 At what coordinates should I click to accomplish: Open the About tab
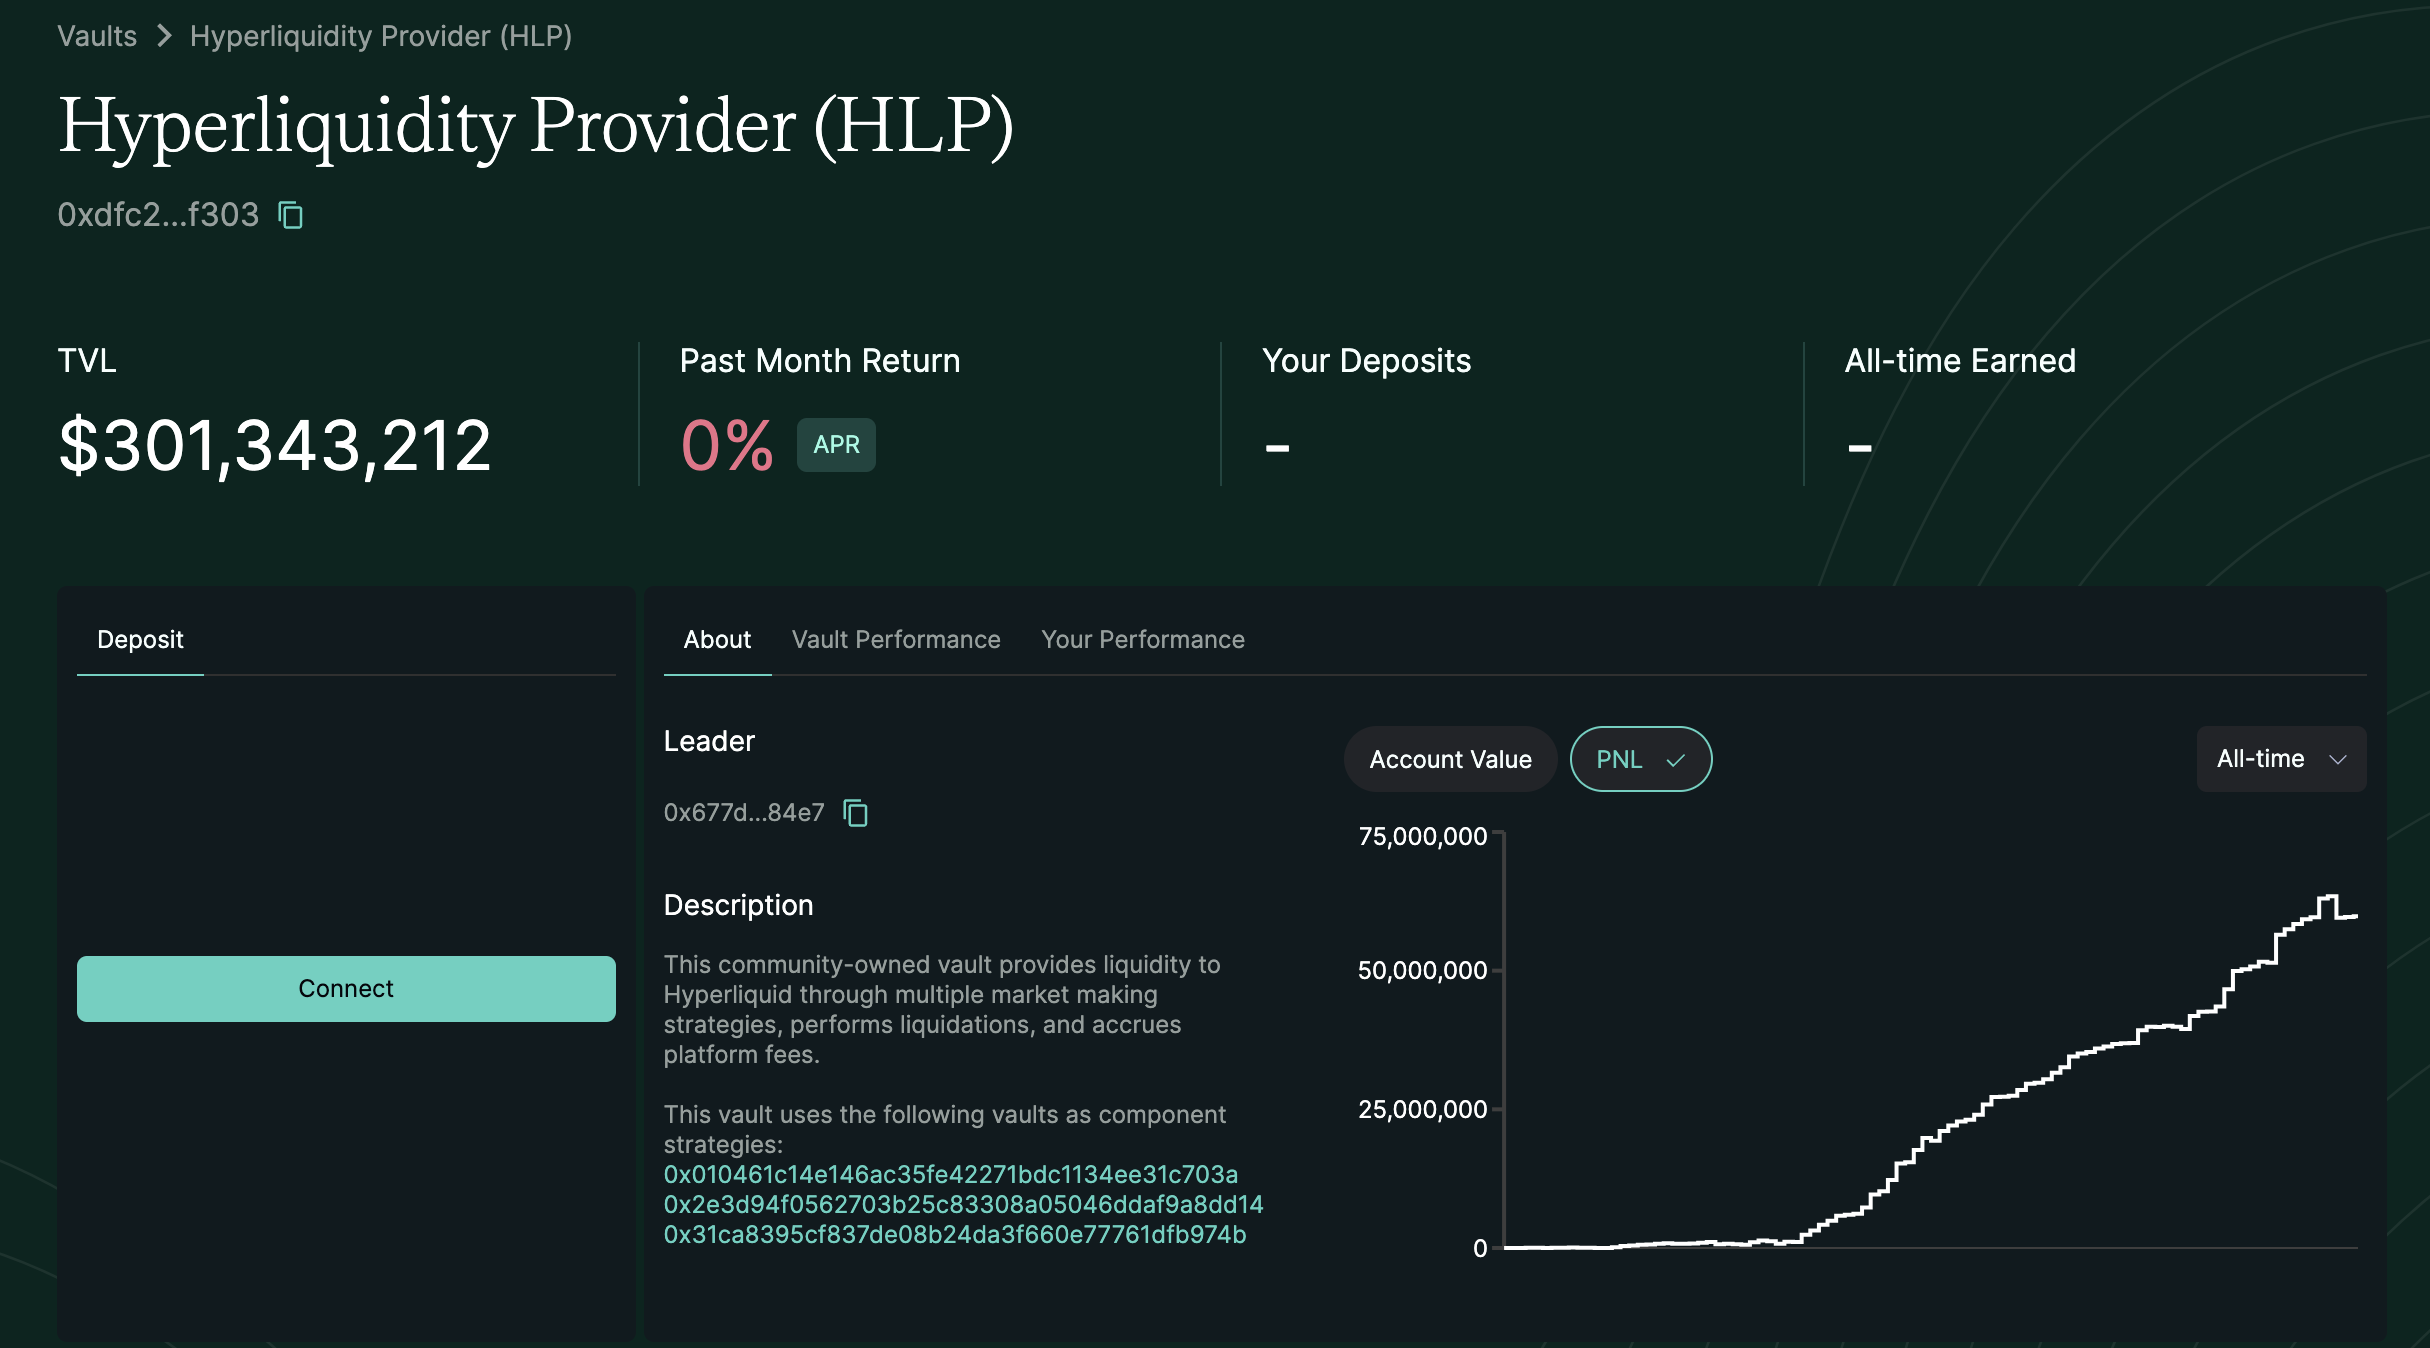click(x=717, y=640)
